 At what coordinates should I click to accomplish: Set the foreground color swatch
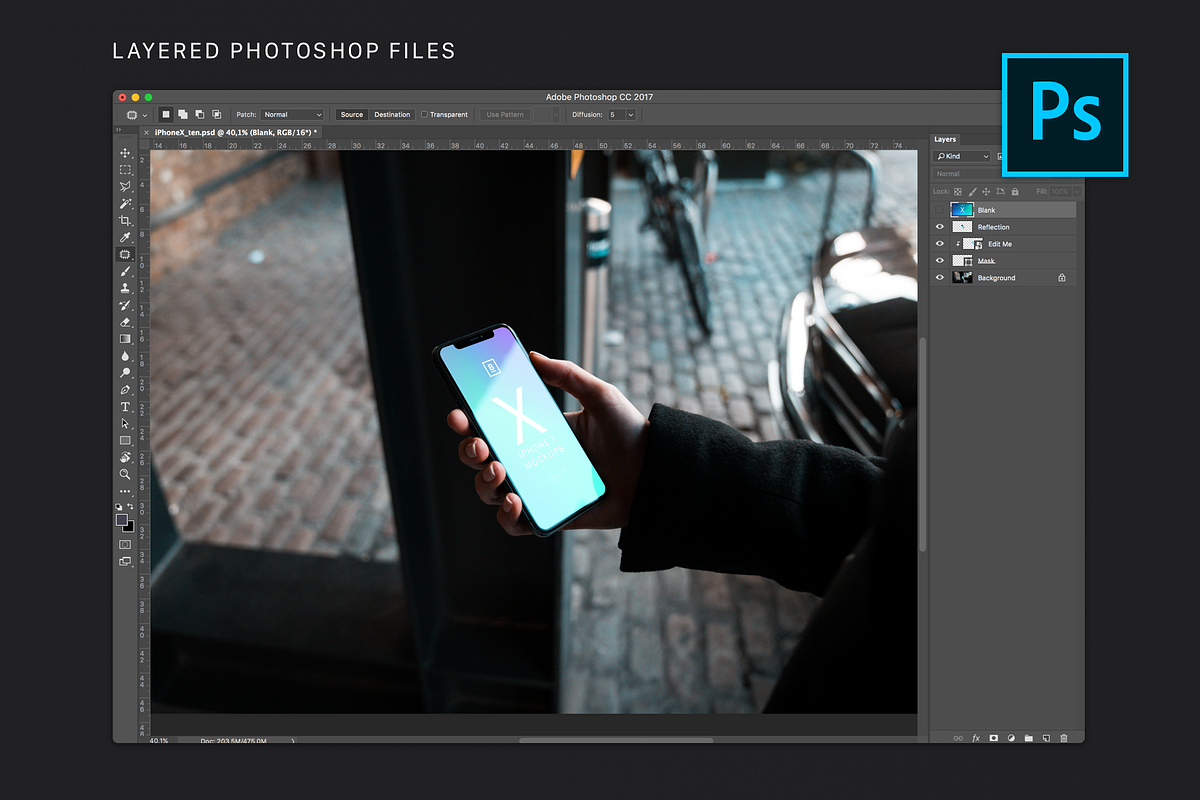(122, 520)
